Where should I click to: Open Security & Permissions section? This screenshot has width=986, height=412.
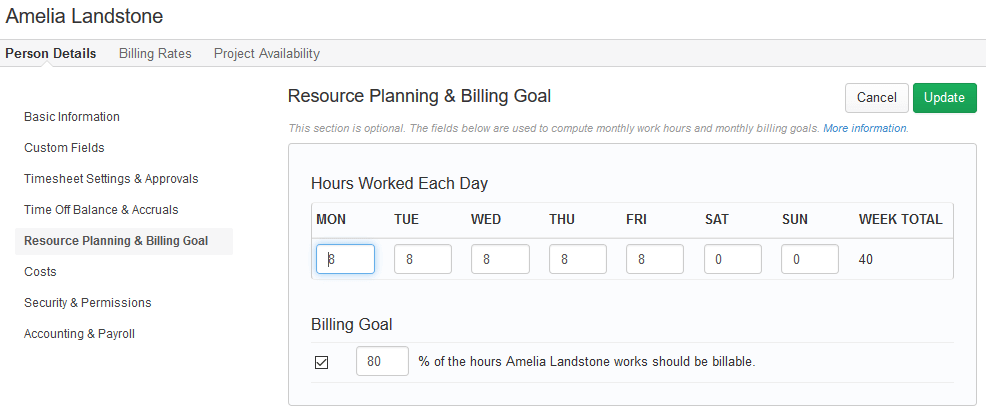click(87, 303)
